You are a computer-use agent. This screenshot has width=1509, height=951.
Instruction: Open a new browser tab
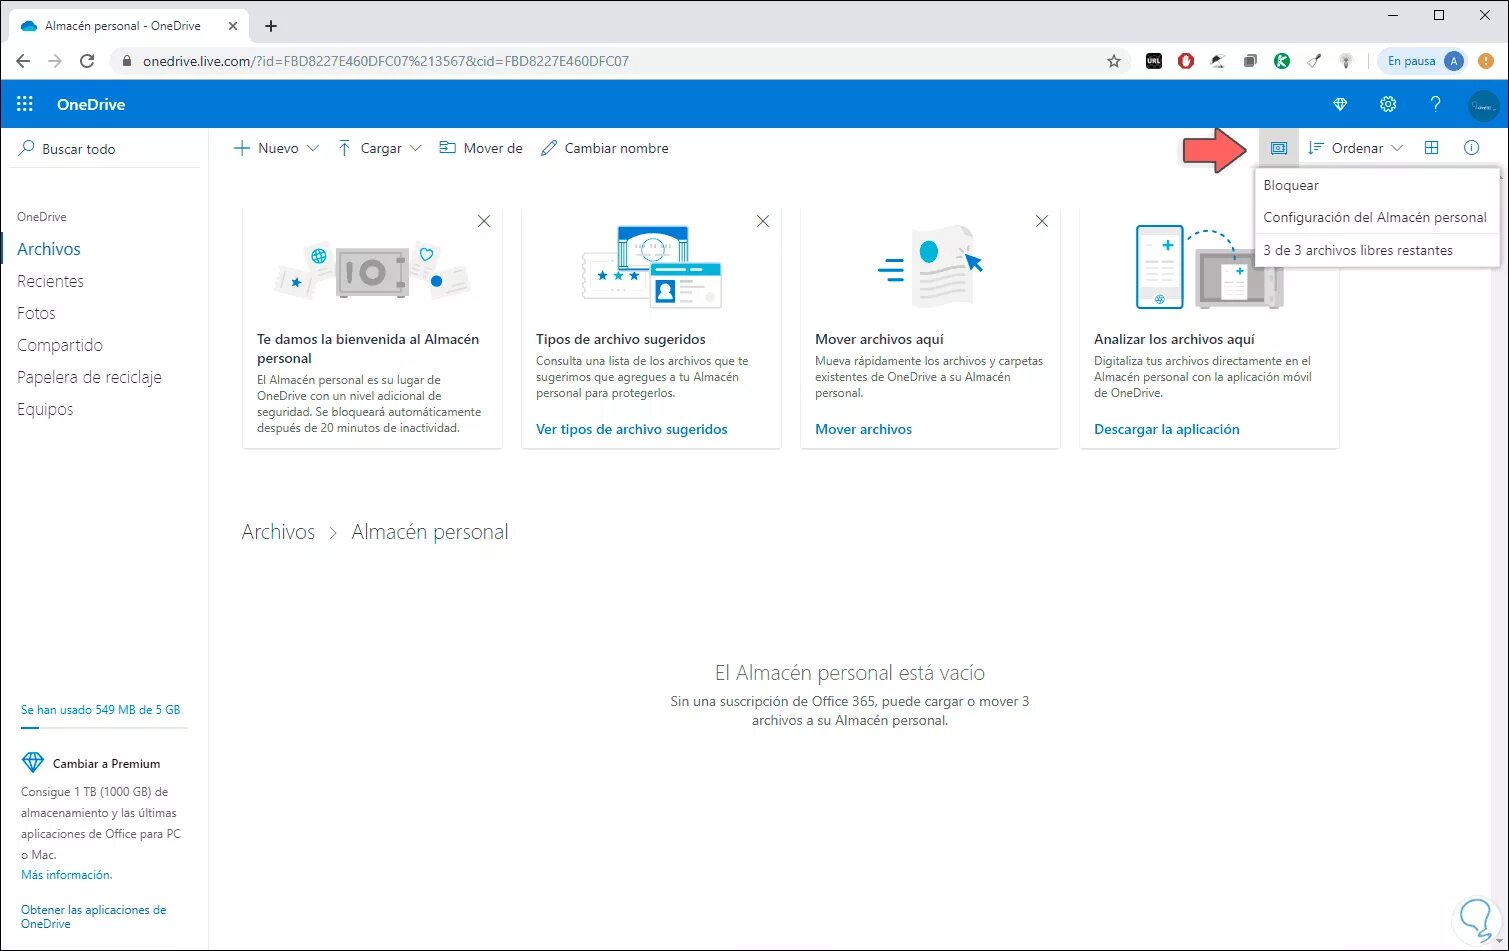click(x=271, y=26)
